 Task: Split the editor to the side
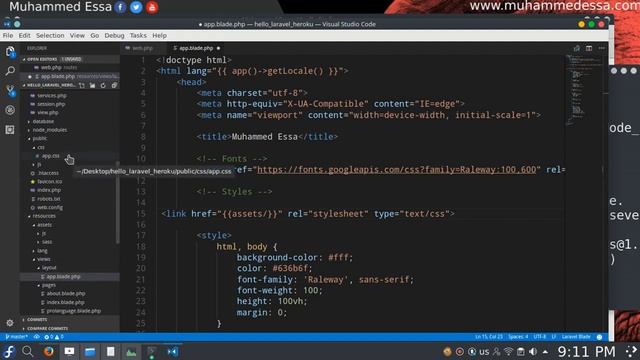click(x=589, y=48)
